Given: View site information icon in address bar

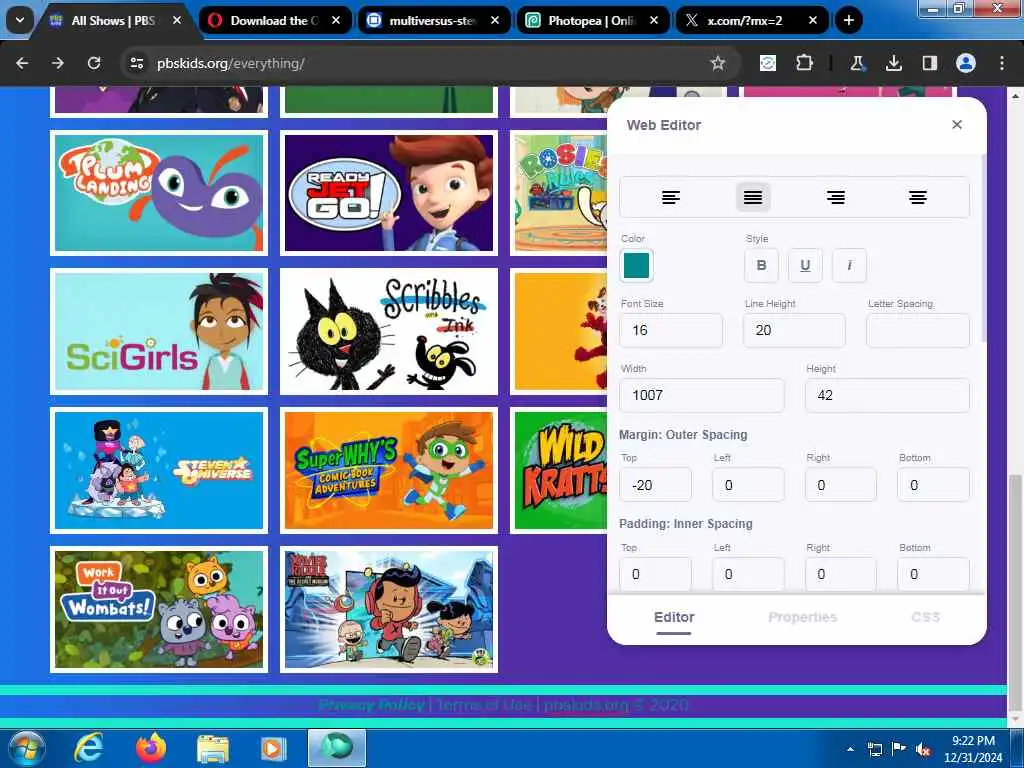Looking at the screenshot, I should click(136, 63).
